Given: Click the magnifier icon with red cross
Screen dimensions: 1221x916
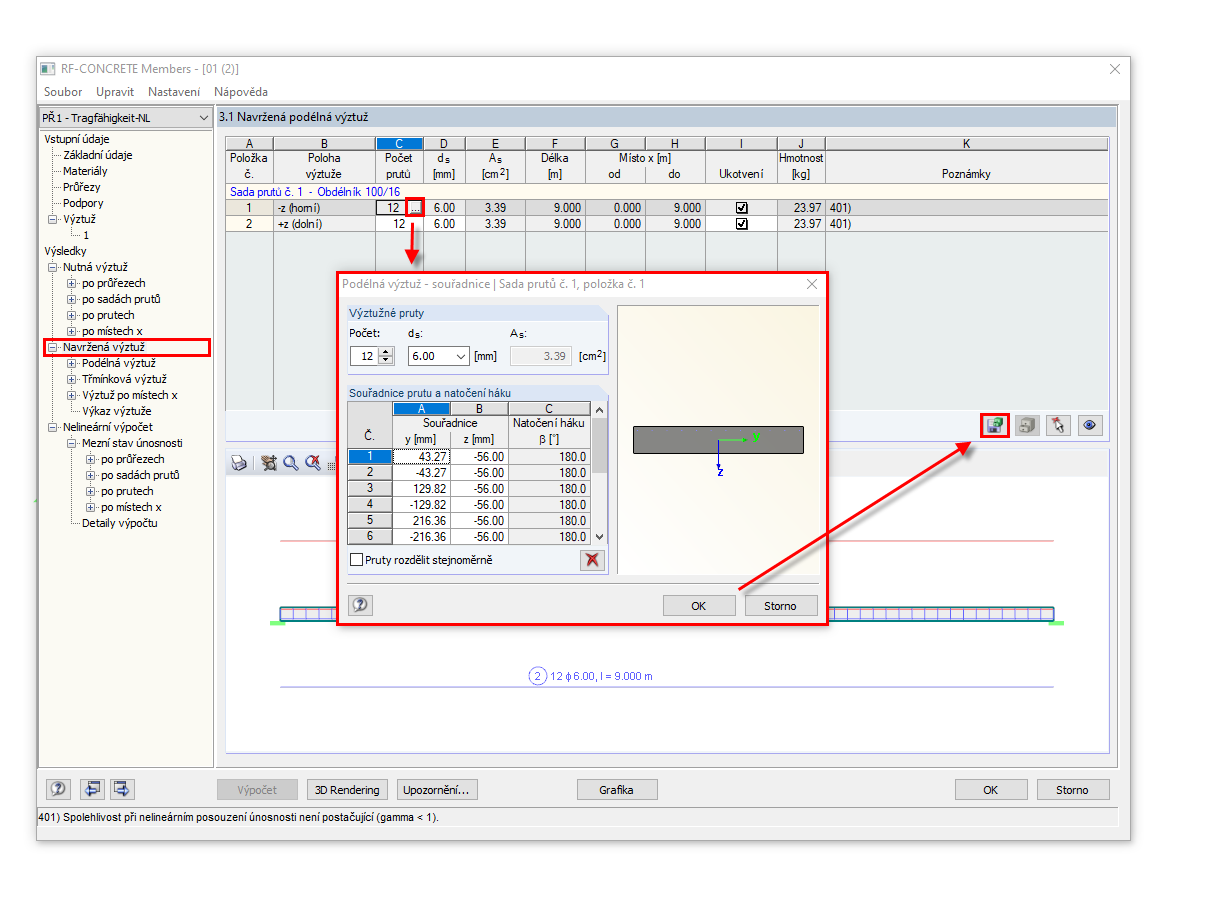Looking at the screenshot, I should tap(313, 463).
